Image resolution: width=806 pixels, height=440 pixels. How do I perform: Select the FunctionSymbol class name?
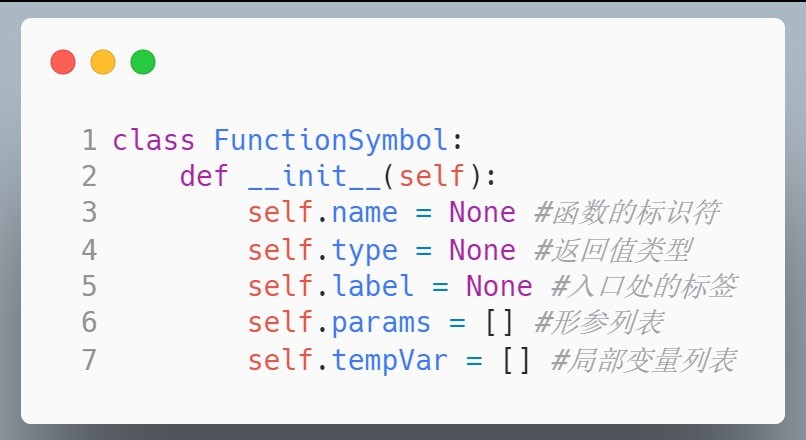331,140
